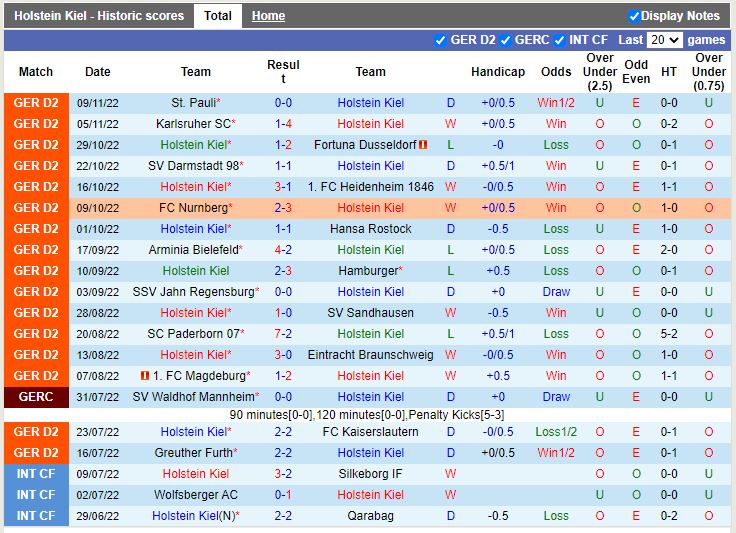Open the 3-1 score versus Heidenheim
736x533 pixels.
(283, 187)
